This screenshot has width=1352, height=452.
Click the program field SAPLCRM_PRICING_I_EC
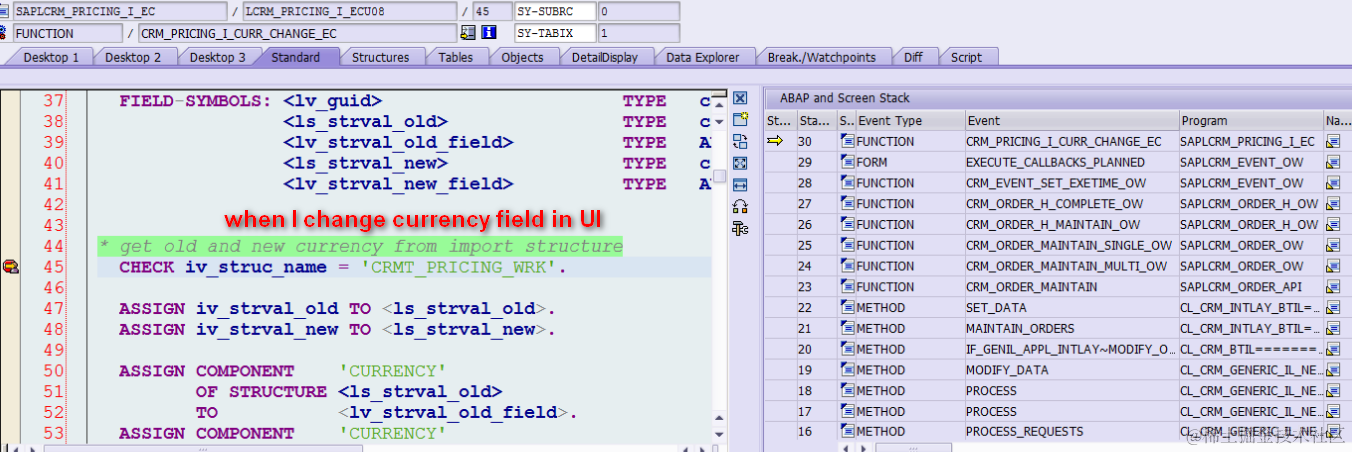(x=120, y=11)
